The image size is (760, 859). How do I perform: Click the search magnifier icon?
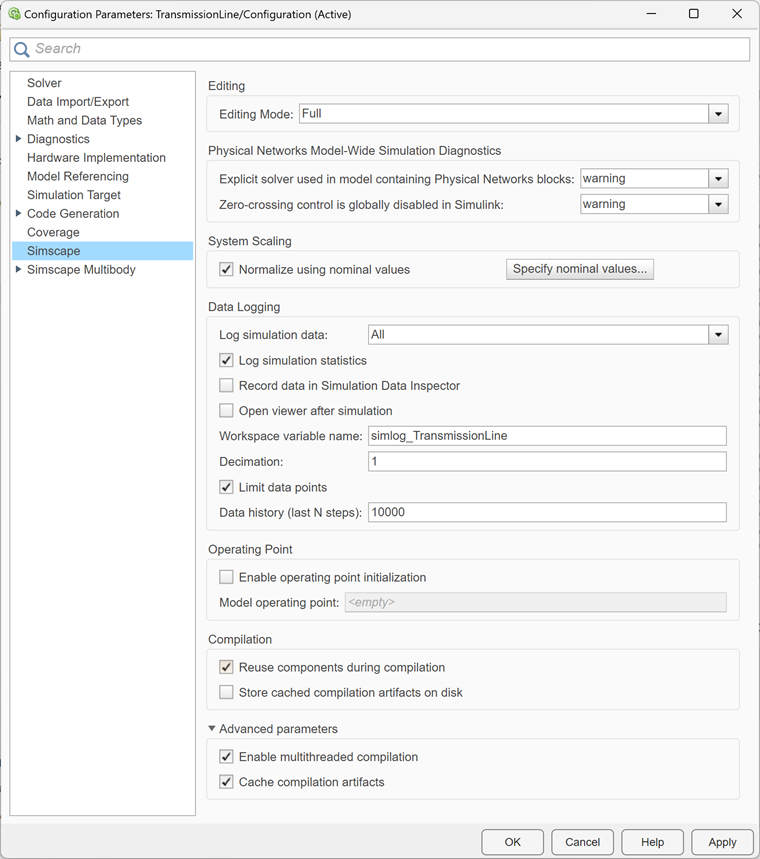[21, 49]
